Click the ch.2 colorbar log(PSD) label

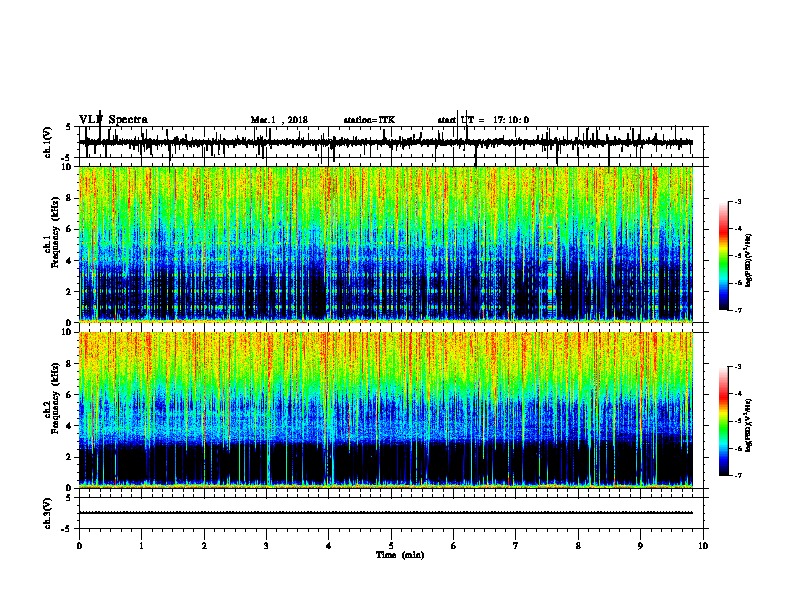748,425
